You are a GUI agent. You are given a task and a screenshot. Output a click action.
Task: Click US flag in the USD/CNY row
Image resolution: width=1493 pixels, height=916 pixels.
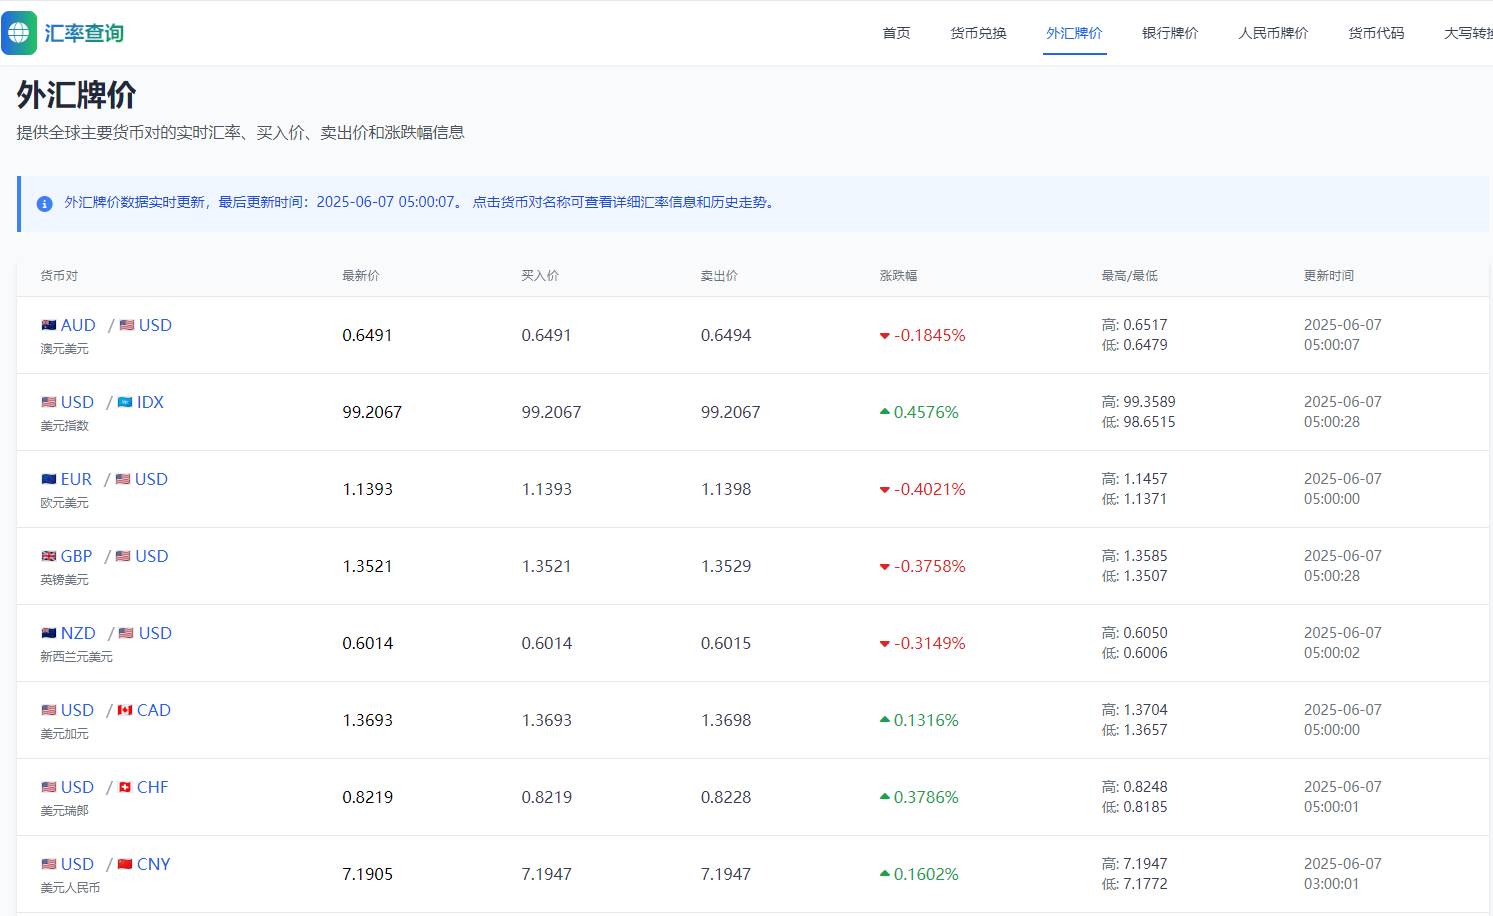49,864
